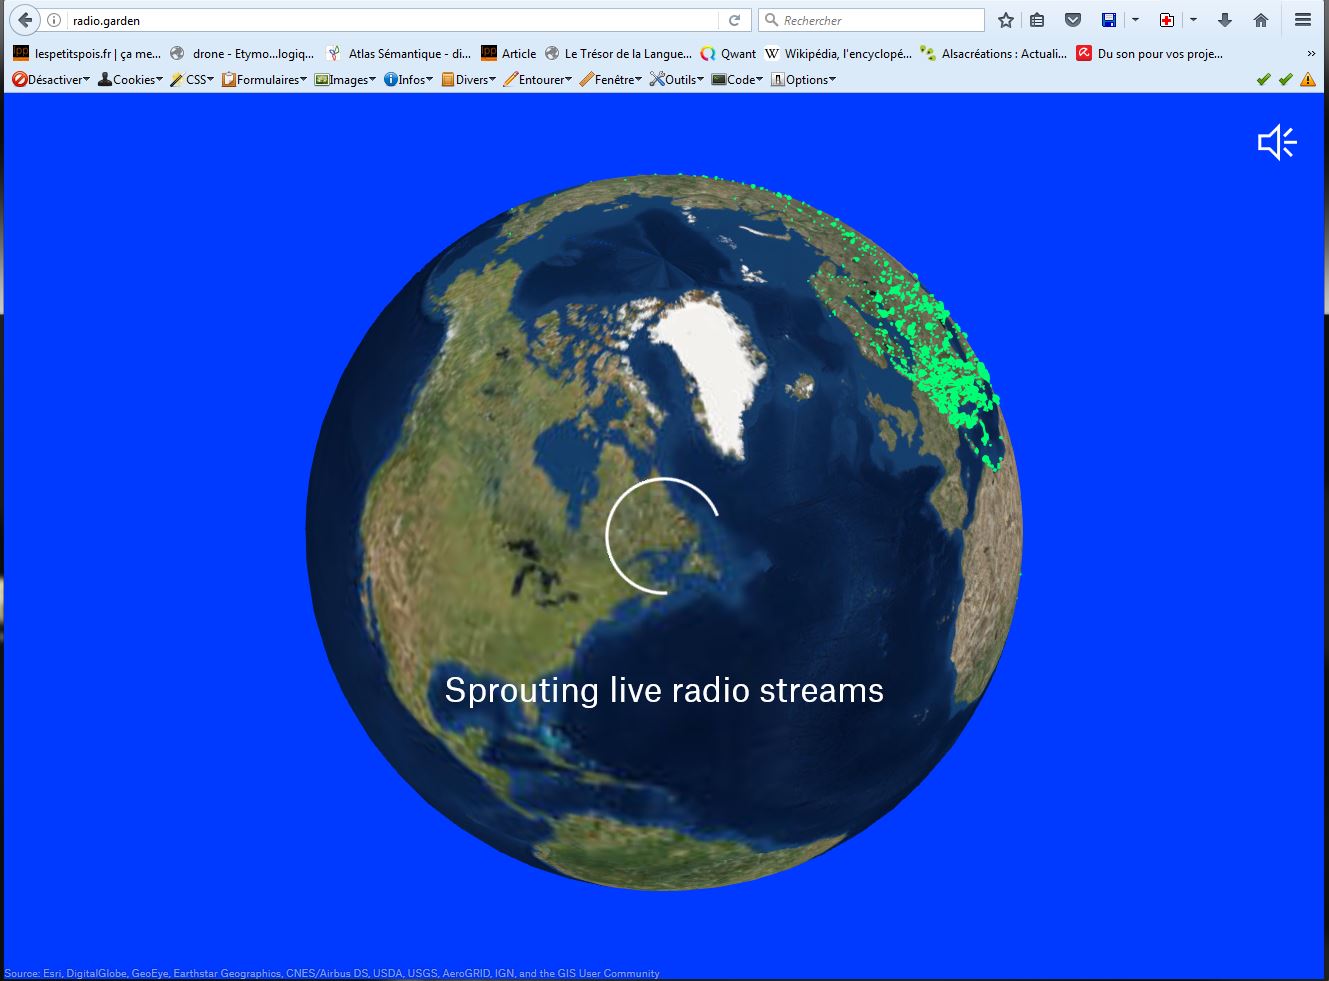This screenshot has width=1329, height=981.
Task: Bookmark this page with the star icon
Action: pyautogui.click(x=1006, y=20)
